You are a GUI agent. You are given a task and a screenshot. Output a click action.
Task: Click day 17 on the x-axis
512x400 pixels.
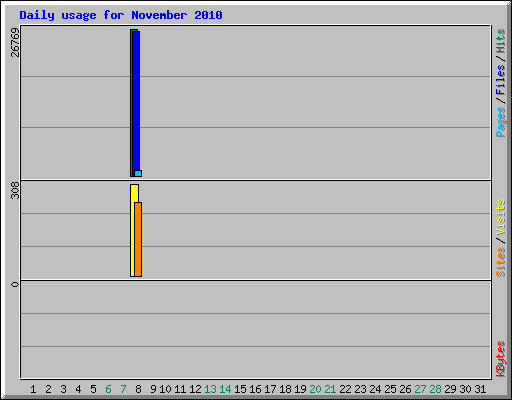point(270,389)
